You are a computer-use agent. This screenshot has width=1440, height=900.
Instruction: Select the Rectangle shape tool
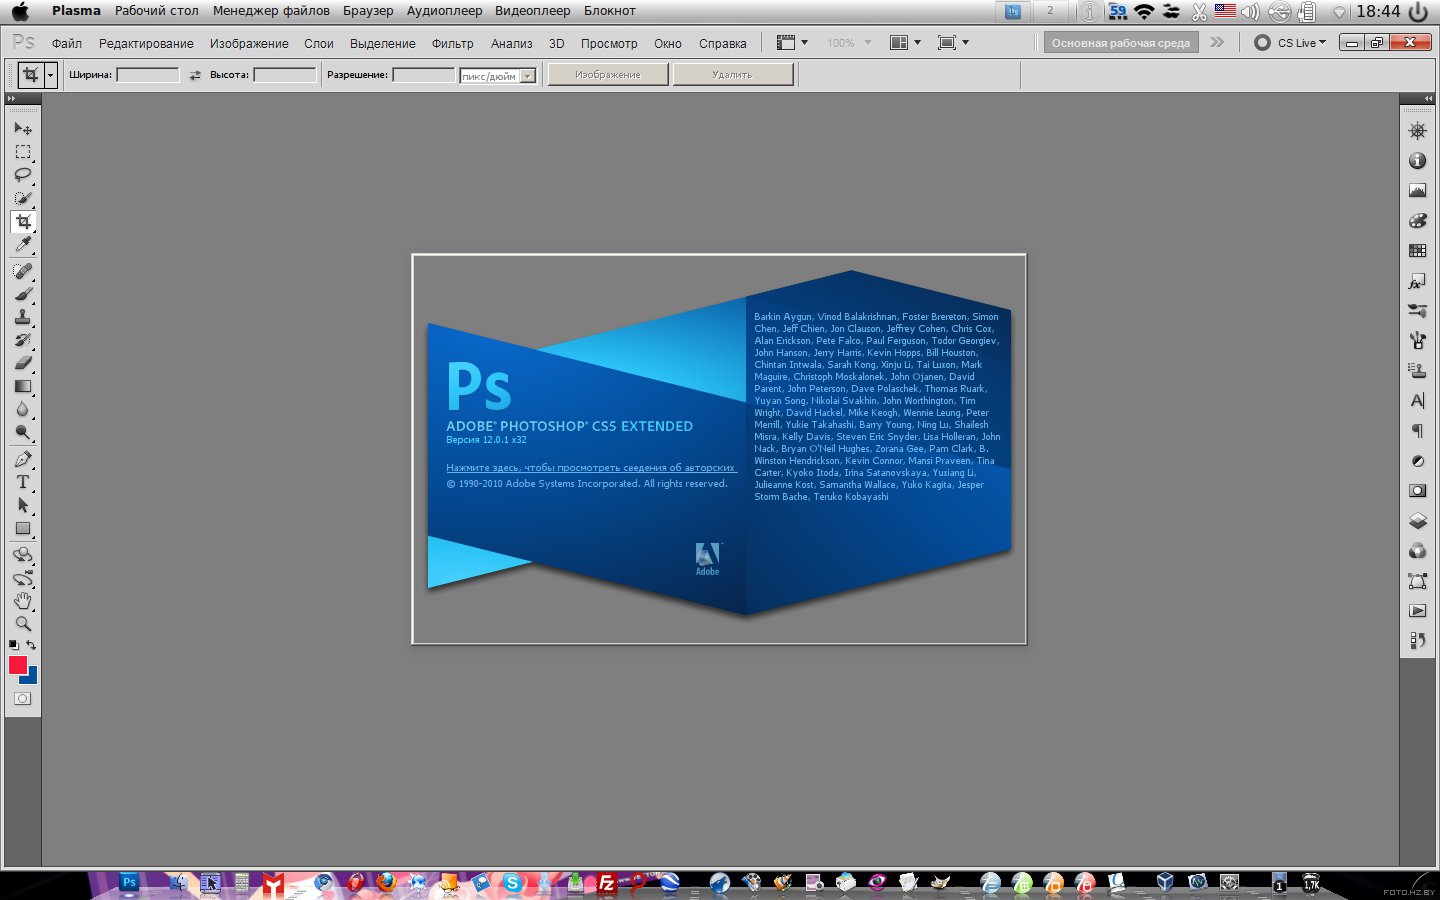pyautogui.click(x=23, y=528)
